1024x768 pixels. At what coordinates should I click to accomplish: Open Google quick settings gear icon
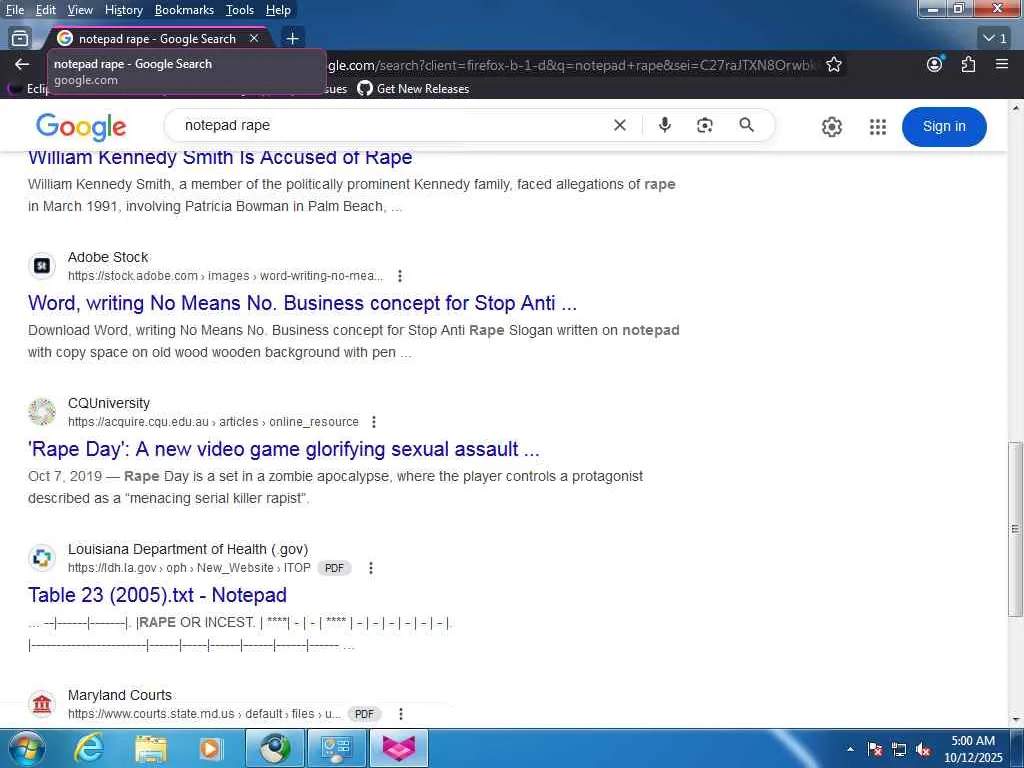(831, 127)
